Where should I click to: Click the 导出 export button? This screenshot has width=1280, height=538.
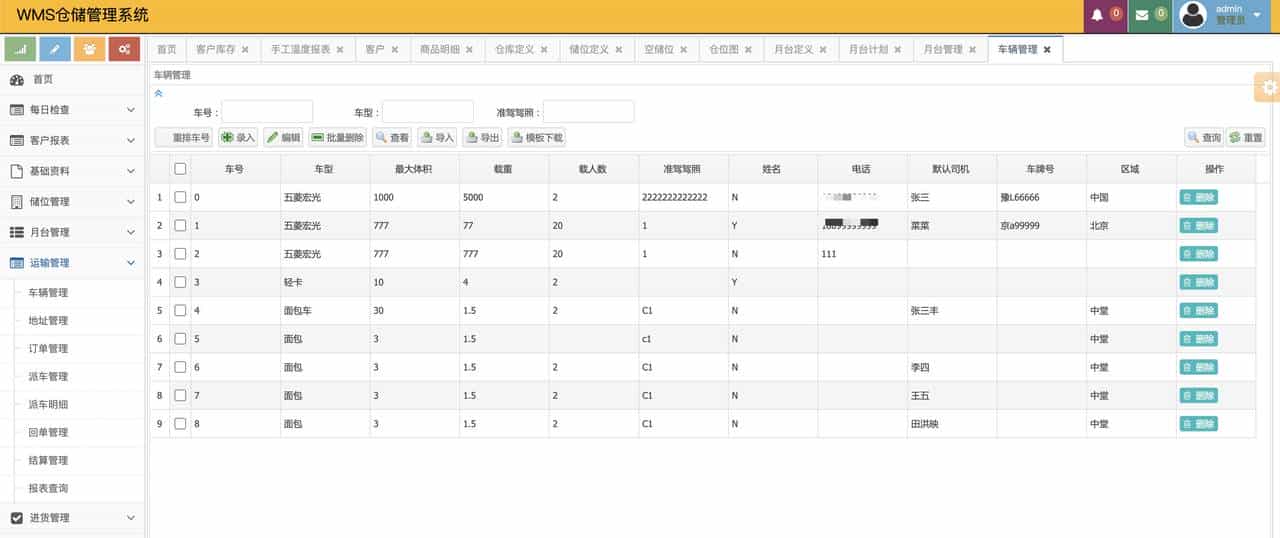[x=482, y=138]
